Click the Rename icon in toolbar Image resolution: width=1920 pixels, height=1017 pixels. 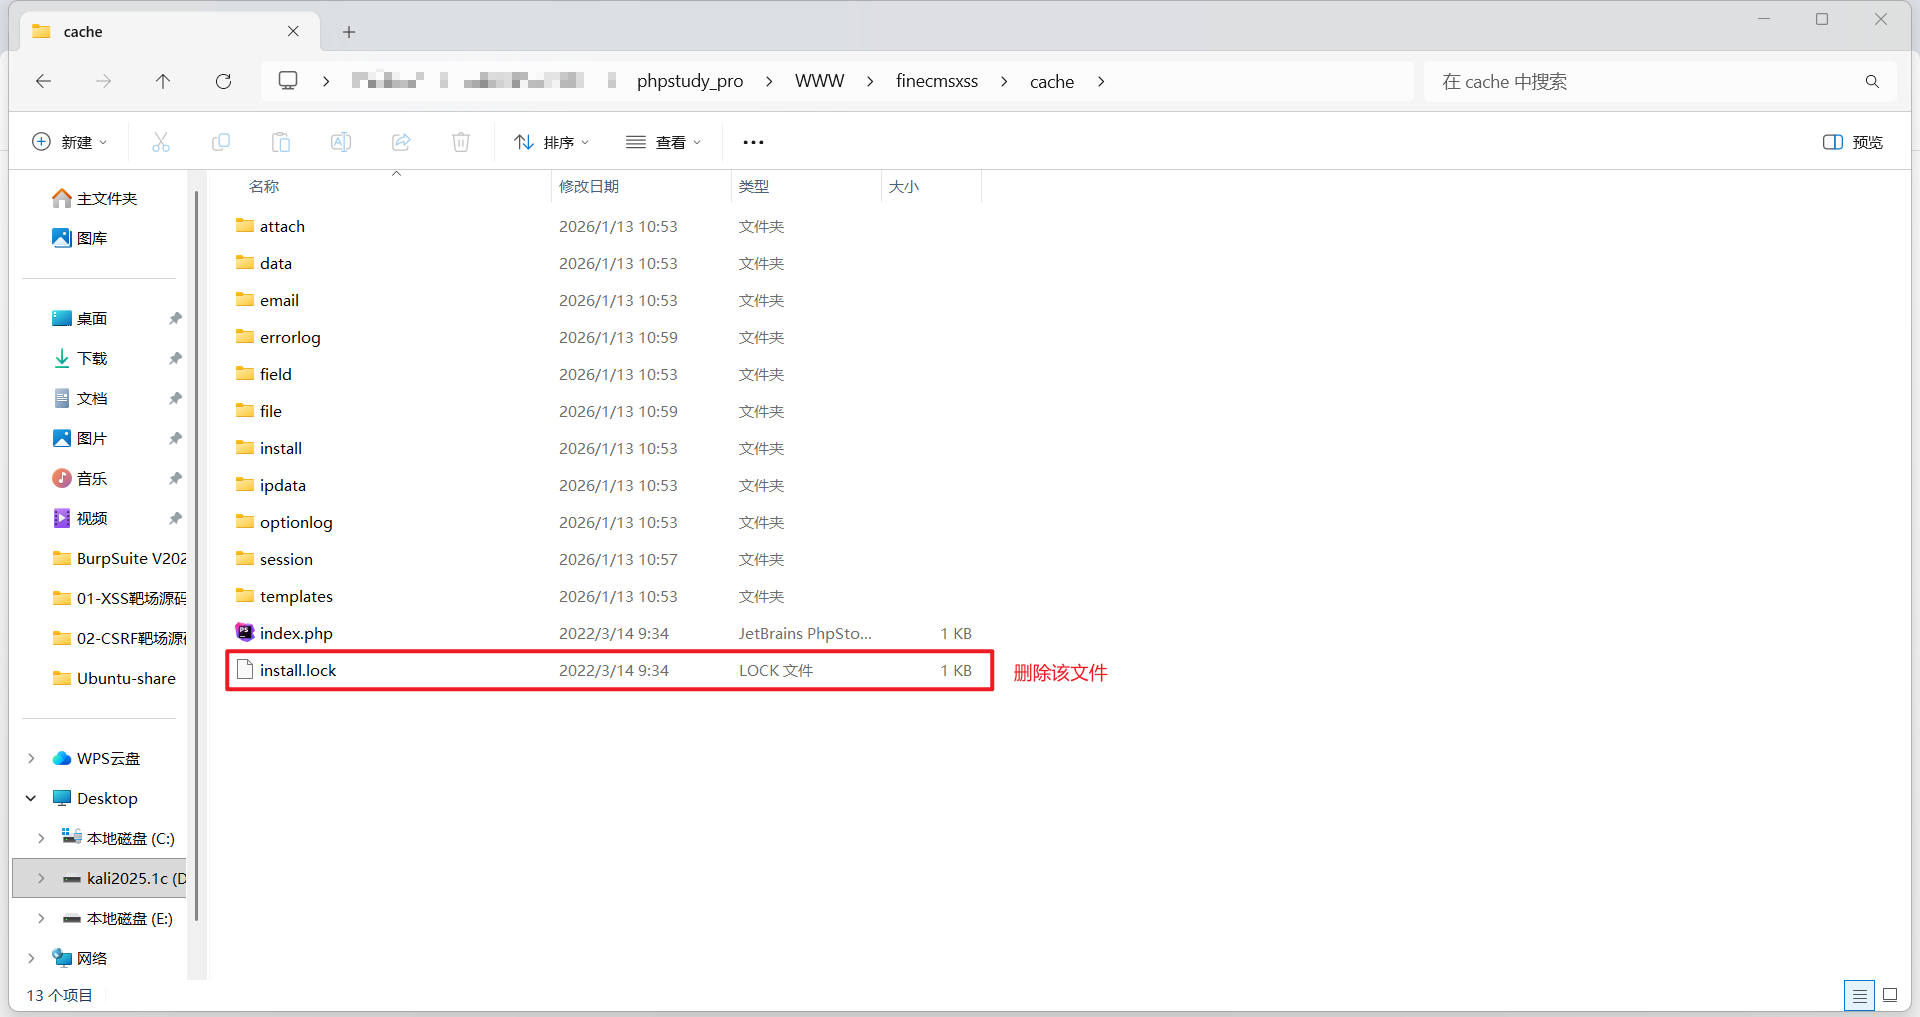(341, 142)
